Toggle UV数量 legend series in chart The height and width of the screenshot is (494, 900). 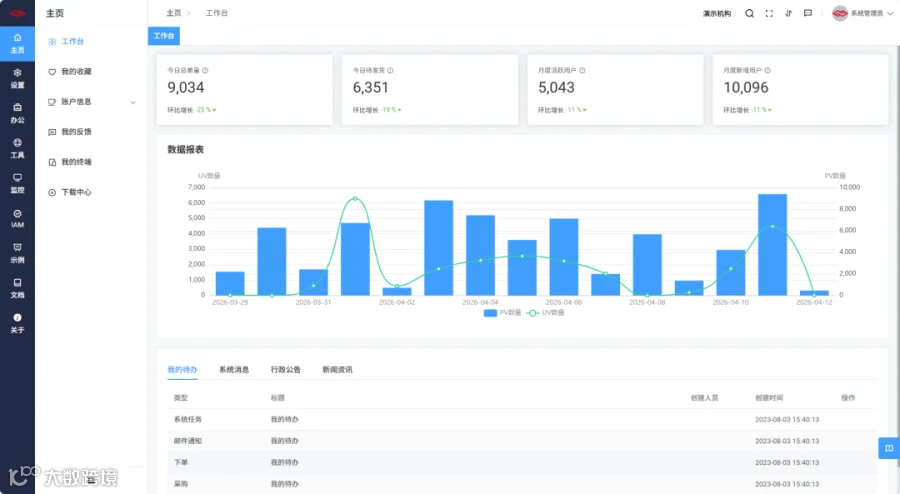545,313
